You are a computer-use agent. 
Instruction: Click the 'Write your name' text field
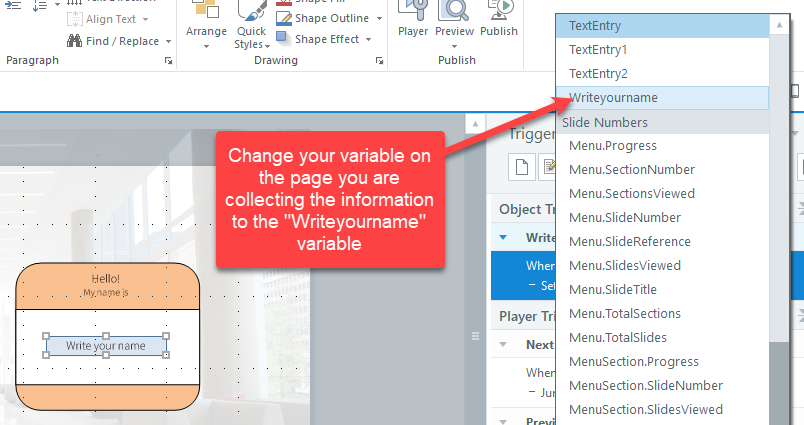pos(106,346)
